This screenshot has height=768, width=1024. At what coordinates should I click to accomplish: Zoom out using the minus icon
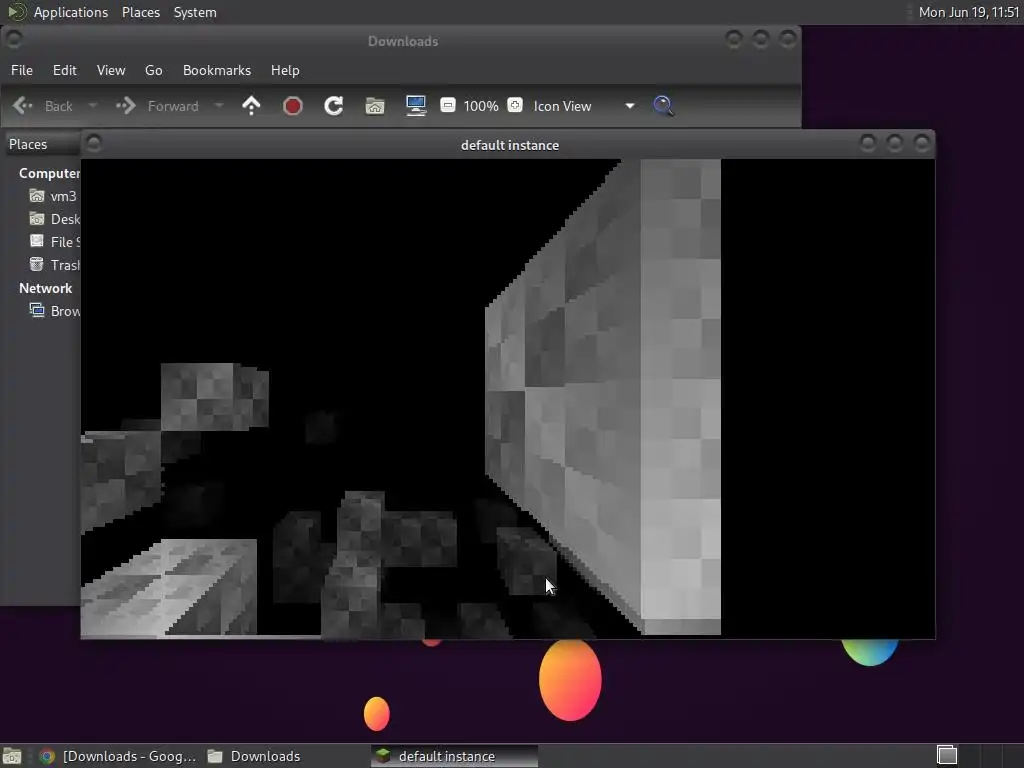pyautogui.click(x=447, y=105)
